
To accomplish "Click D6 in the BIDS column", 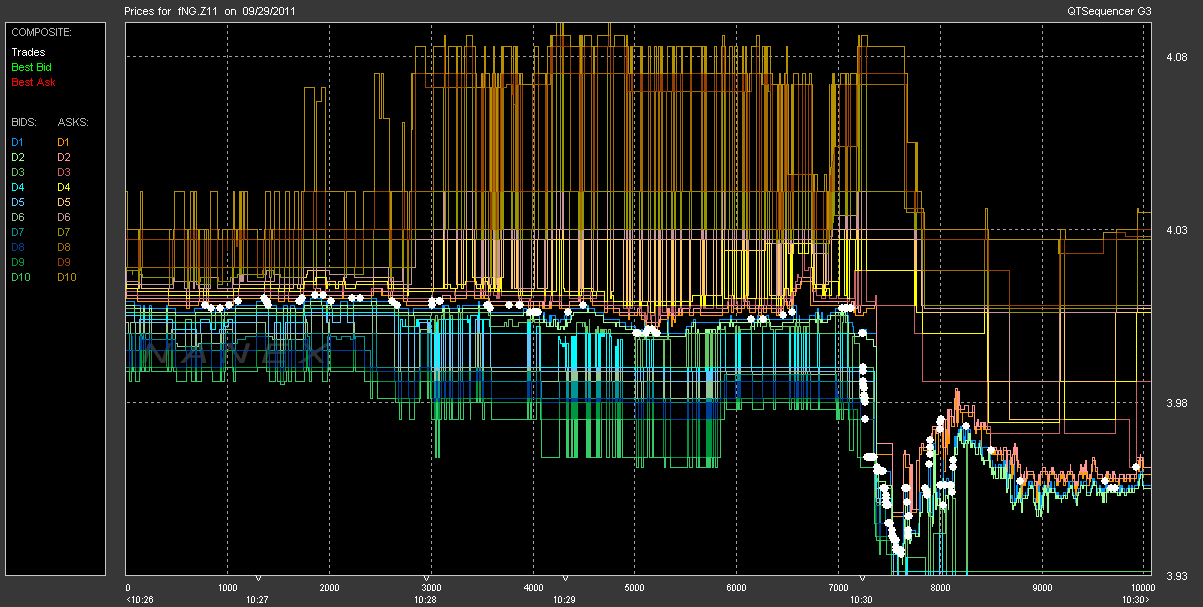I will pos(17,217).
